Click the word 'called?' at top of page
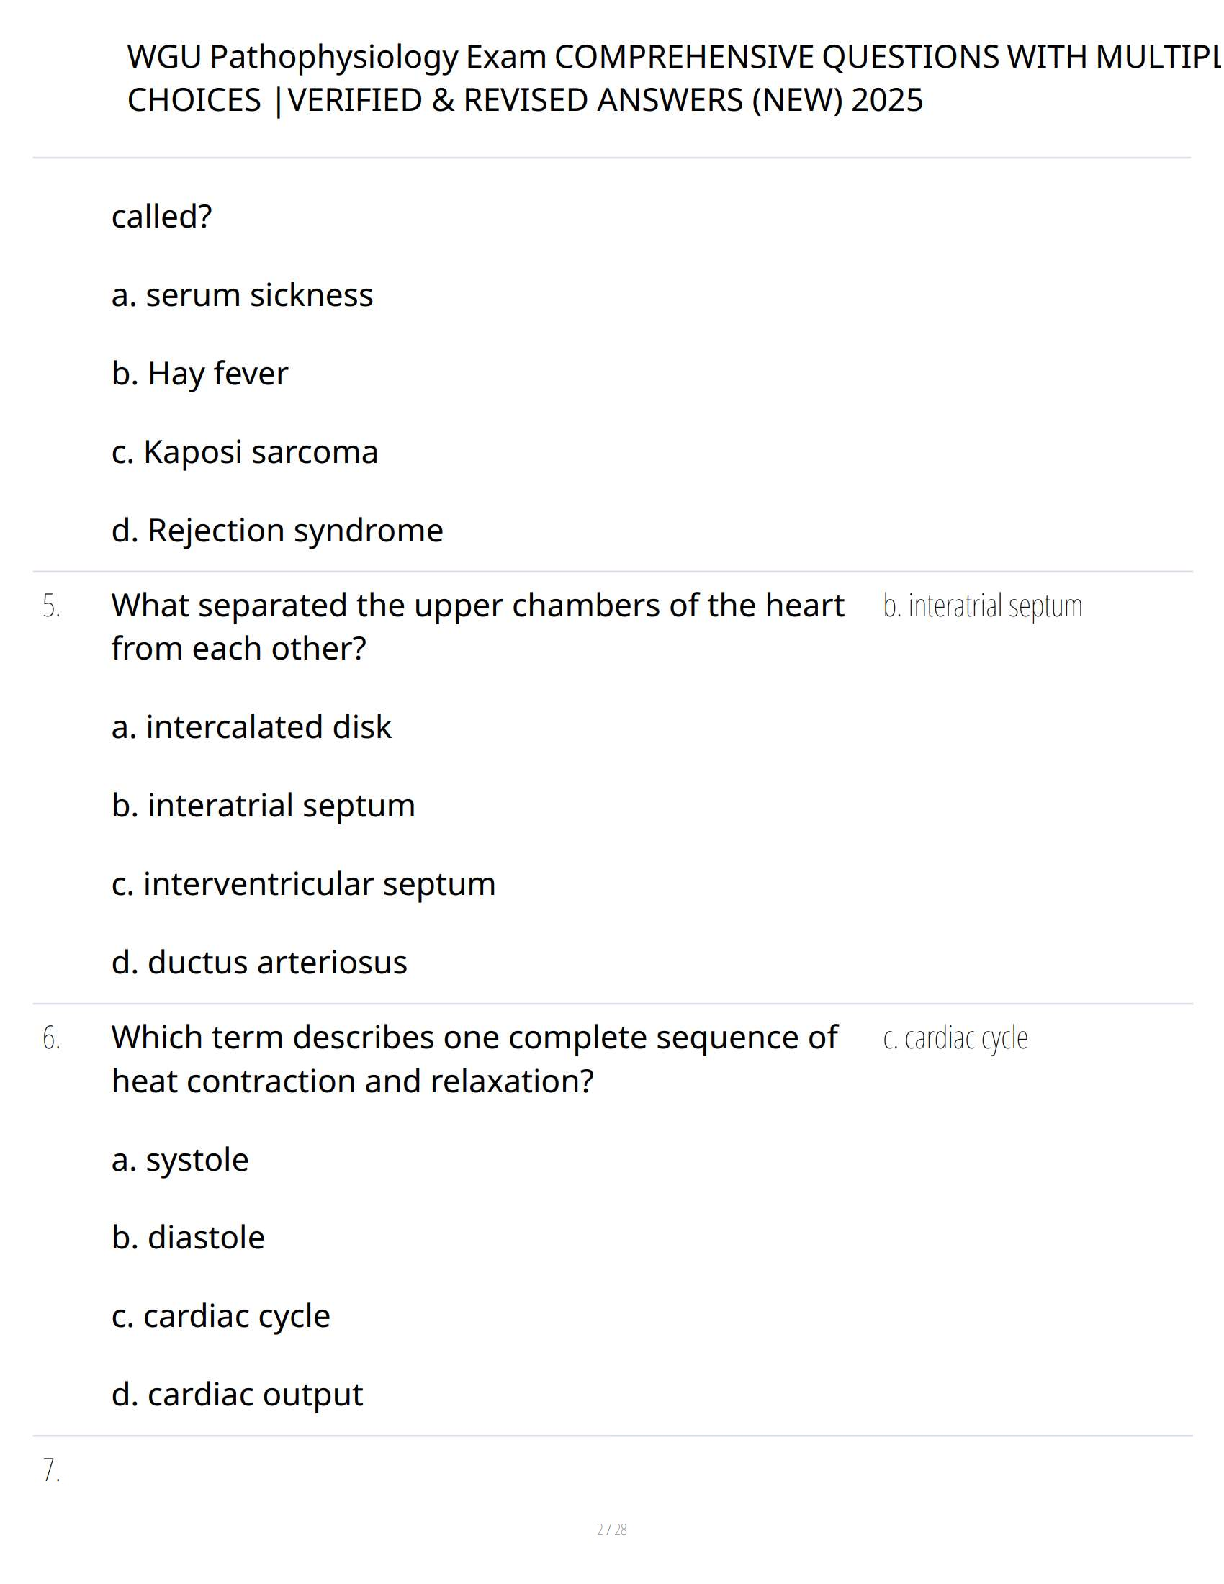The height and width of the screenshot is (1584, 1224). point(161,217)
